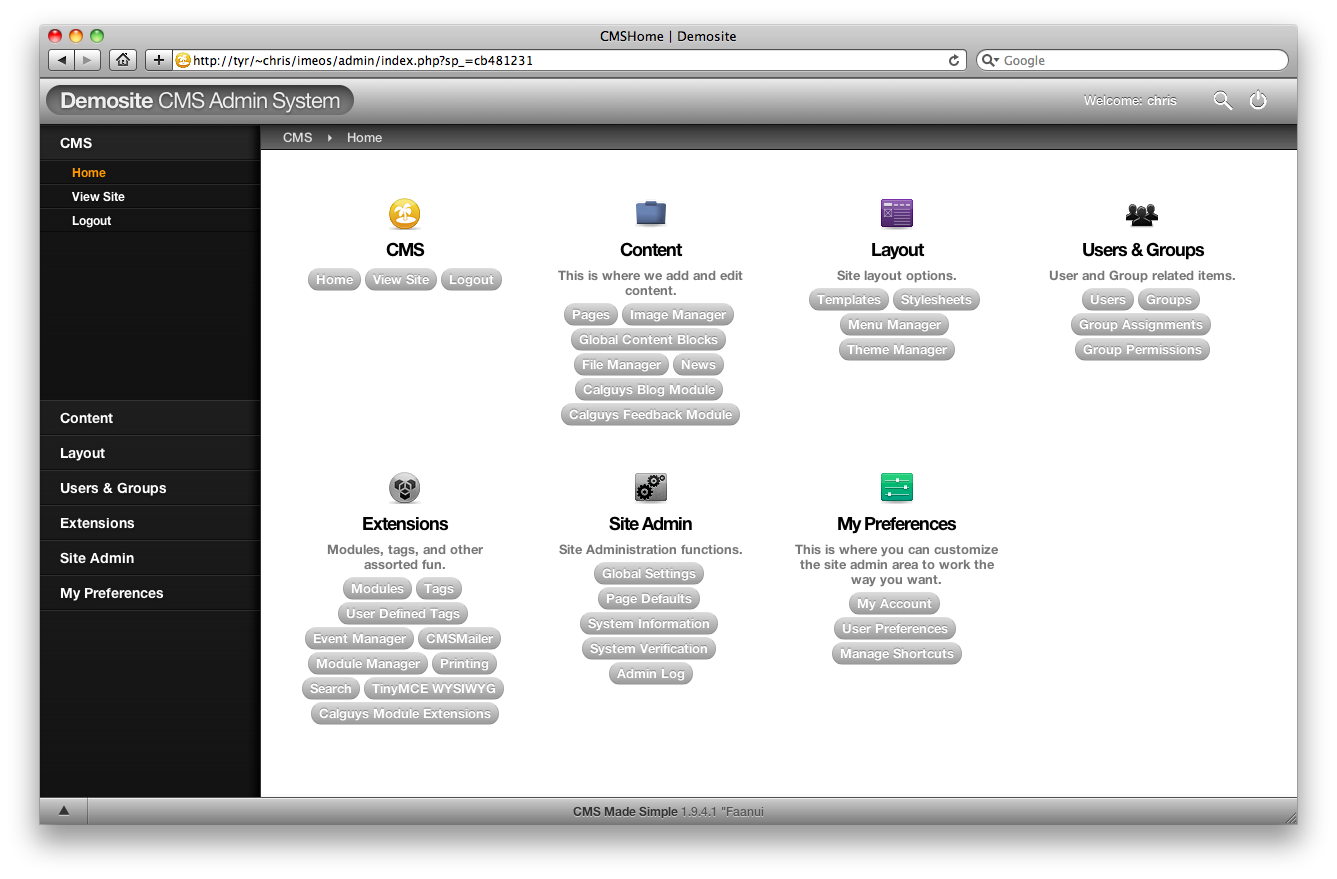Click the browser back arrow

pos(62,60)
